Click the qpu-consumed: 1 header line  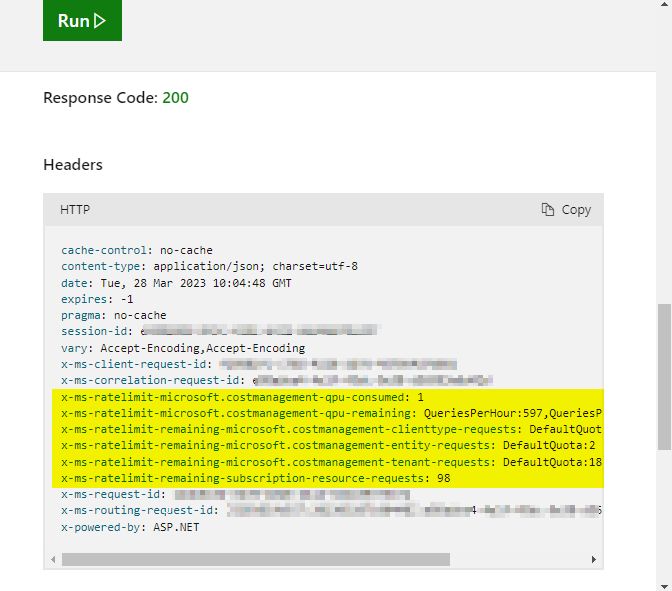click(x=242, y=397)
